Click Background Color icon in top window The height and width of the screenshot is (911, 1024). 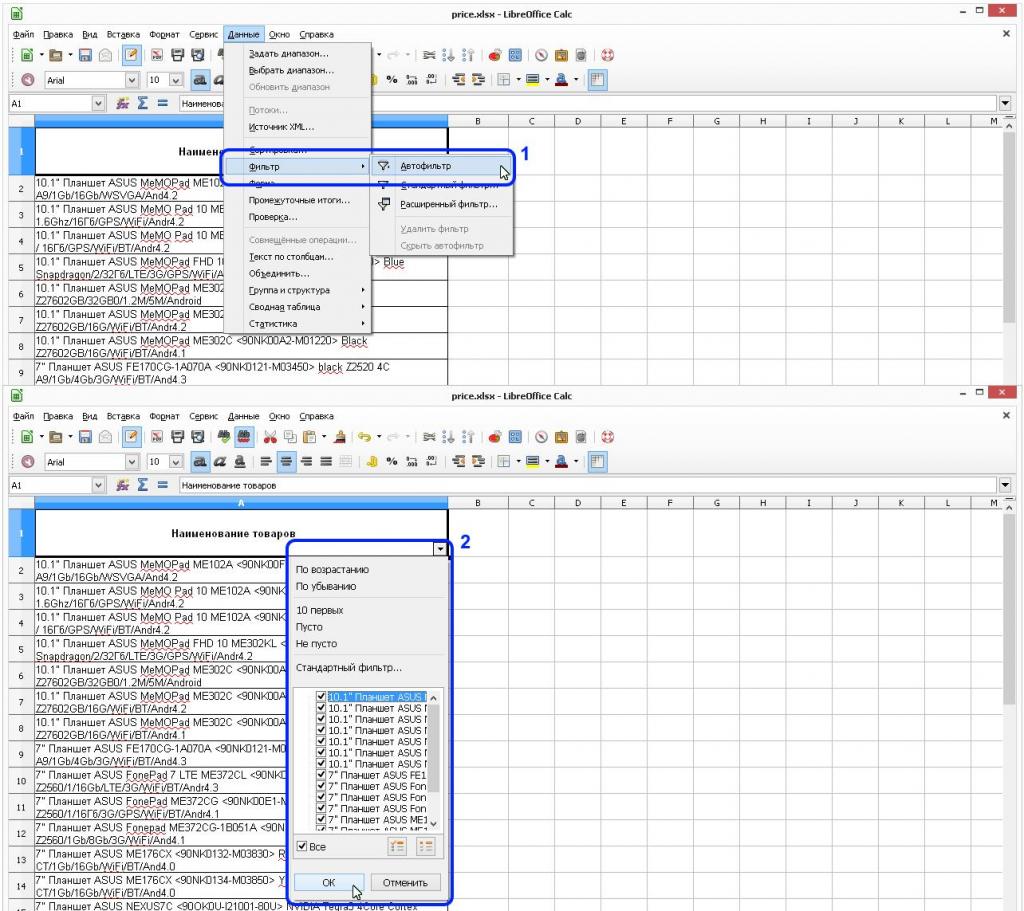(x=533, y=80)
